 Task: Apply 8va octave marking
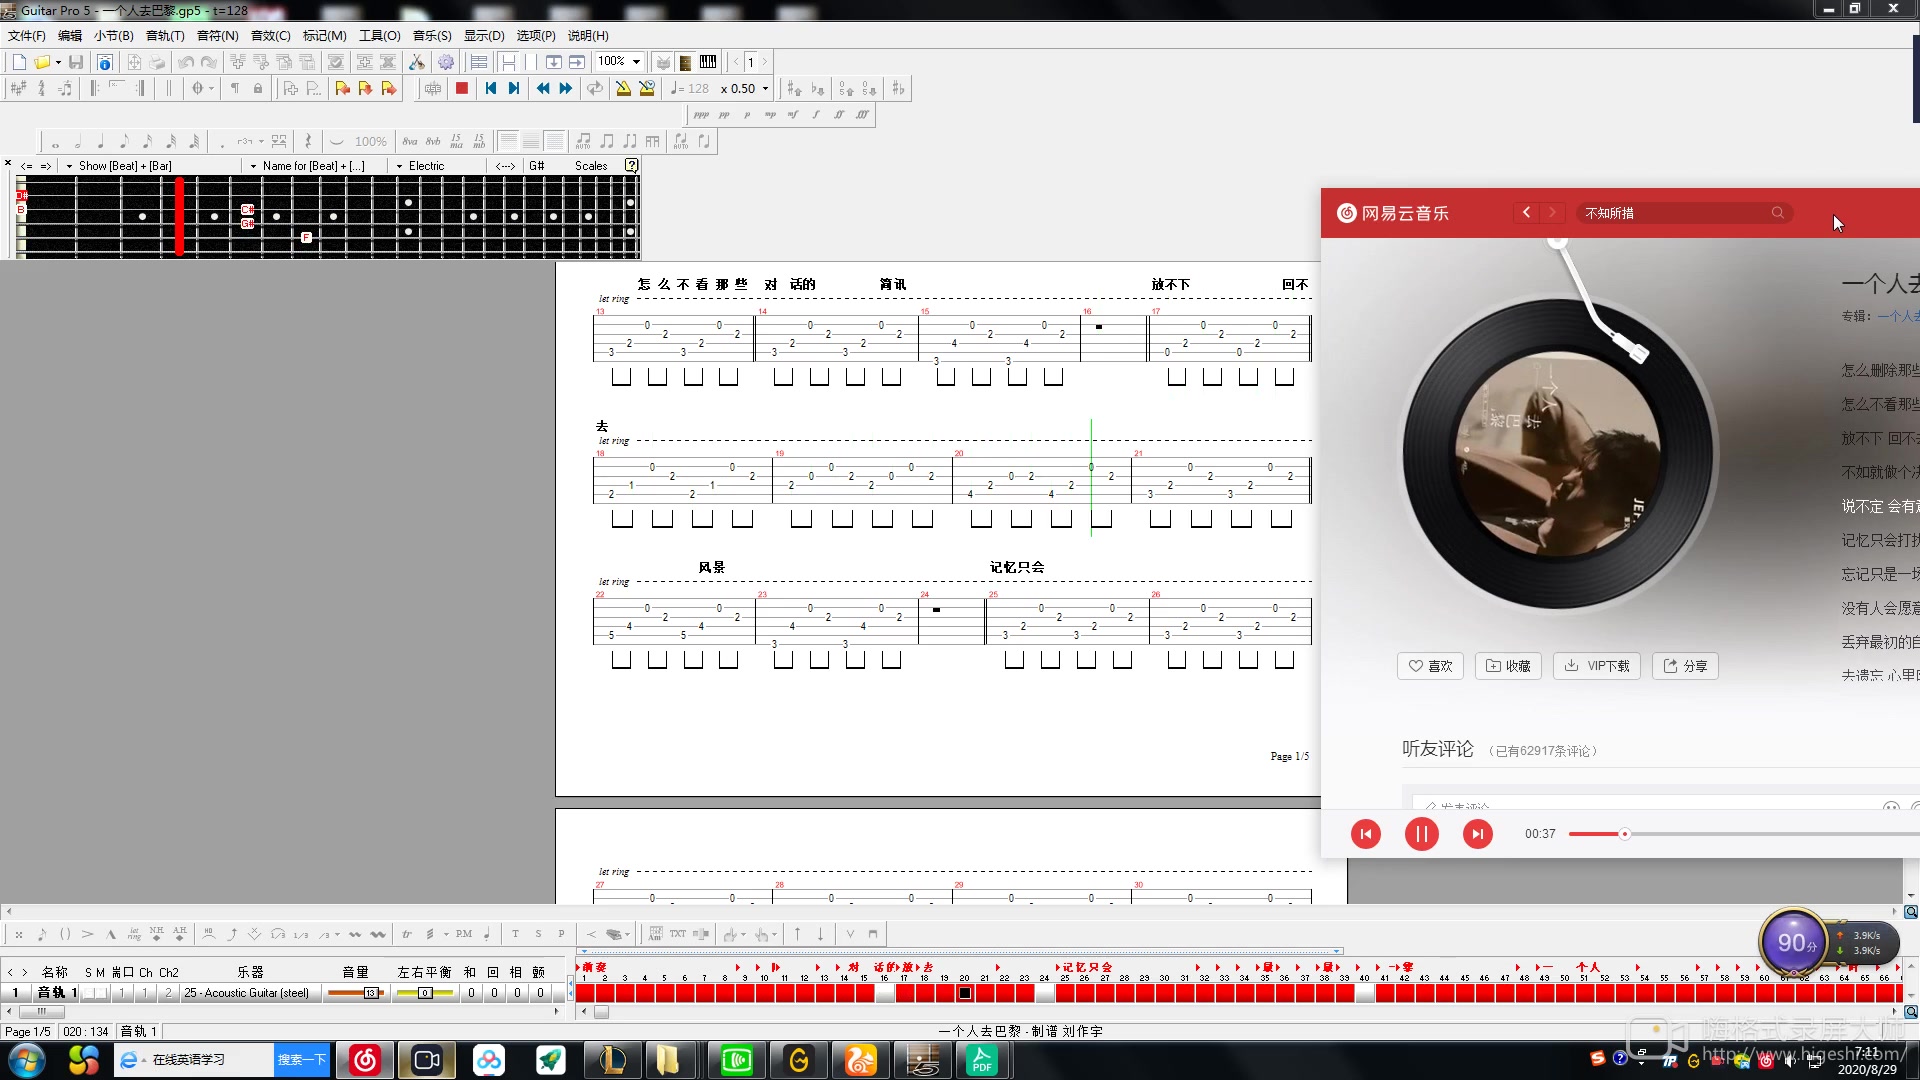[410, 142]
